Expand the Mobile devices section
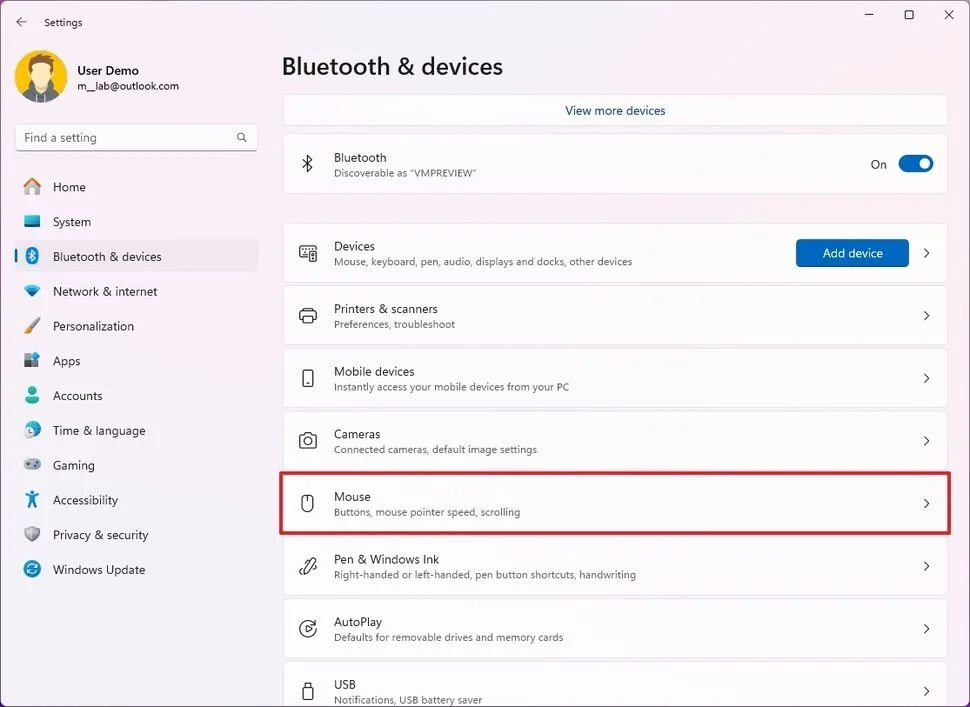This screenshot has height=707, width=970. pos(925,378)
